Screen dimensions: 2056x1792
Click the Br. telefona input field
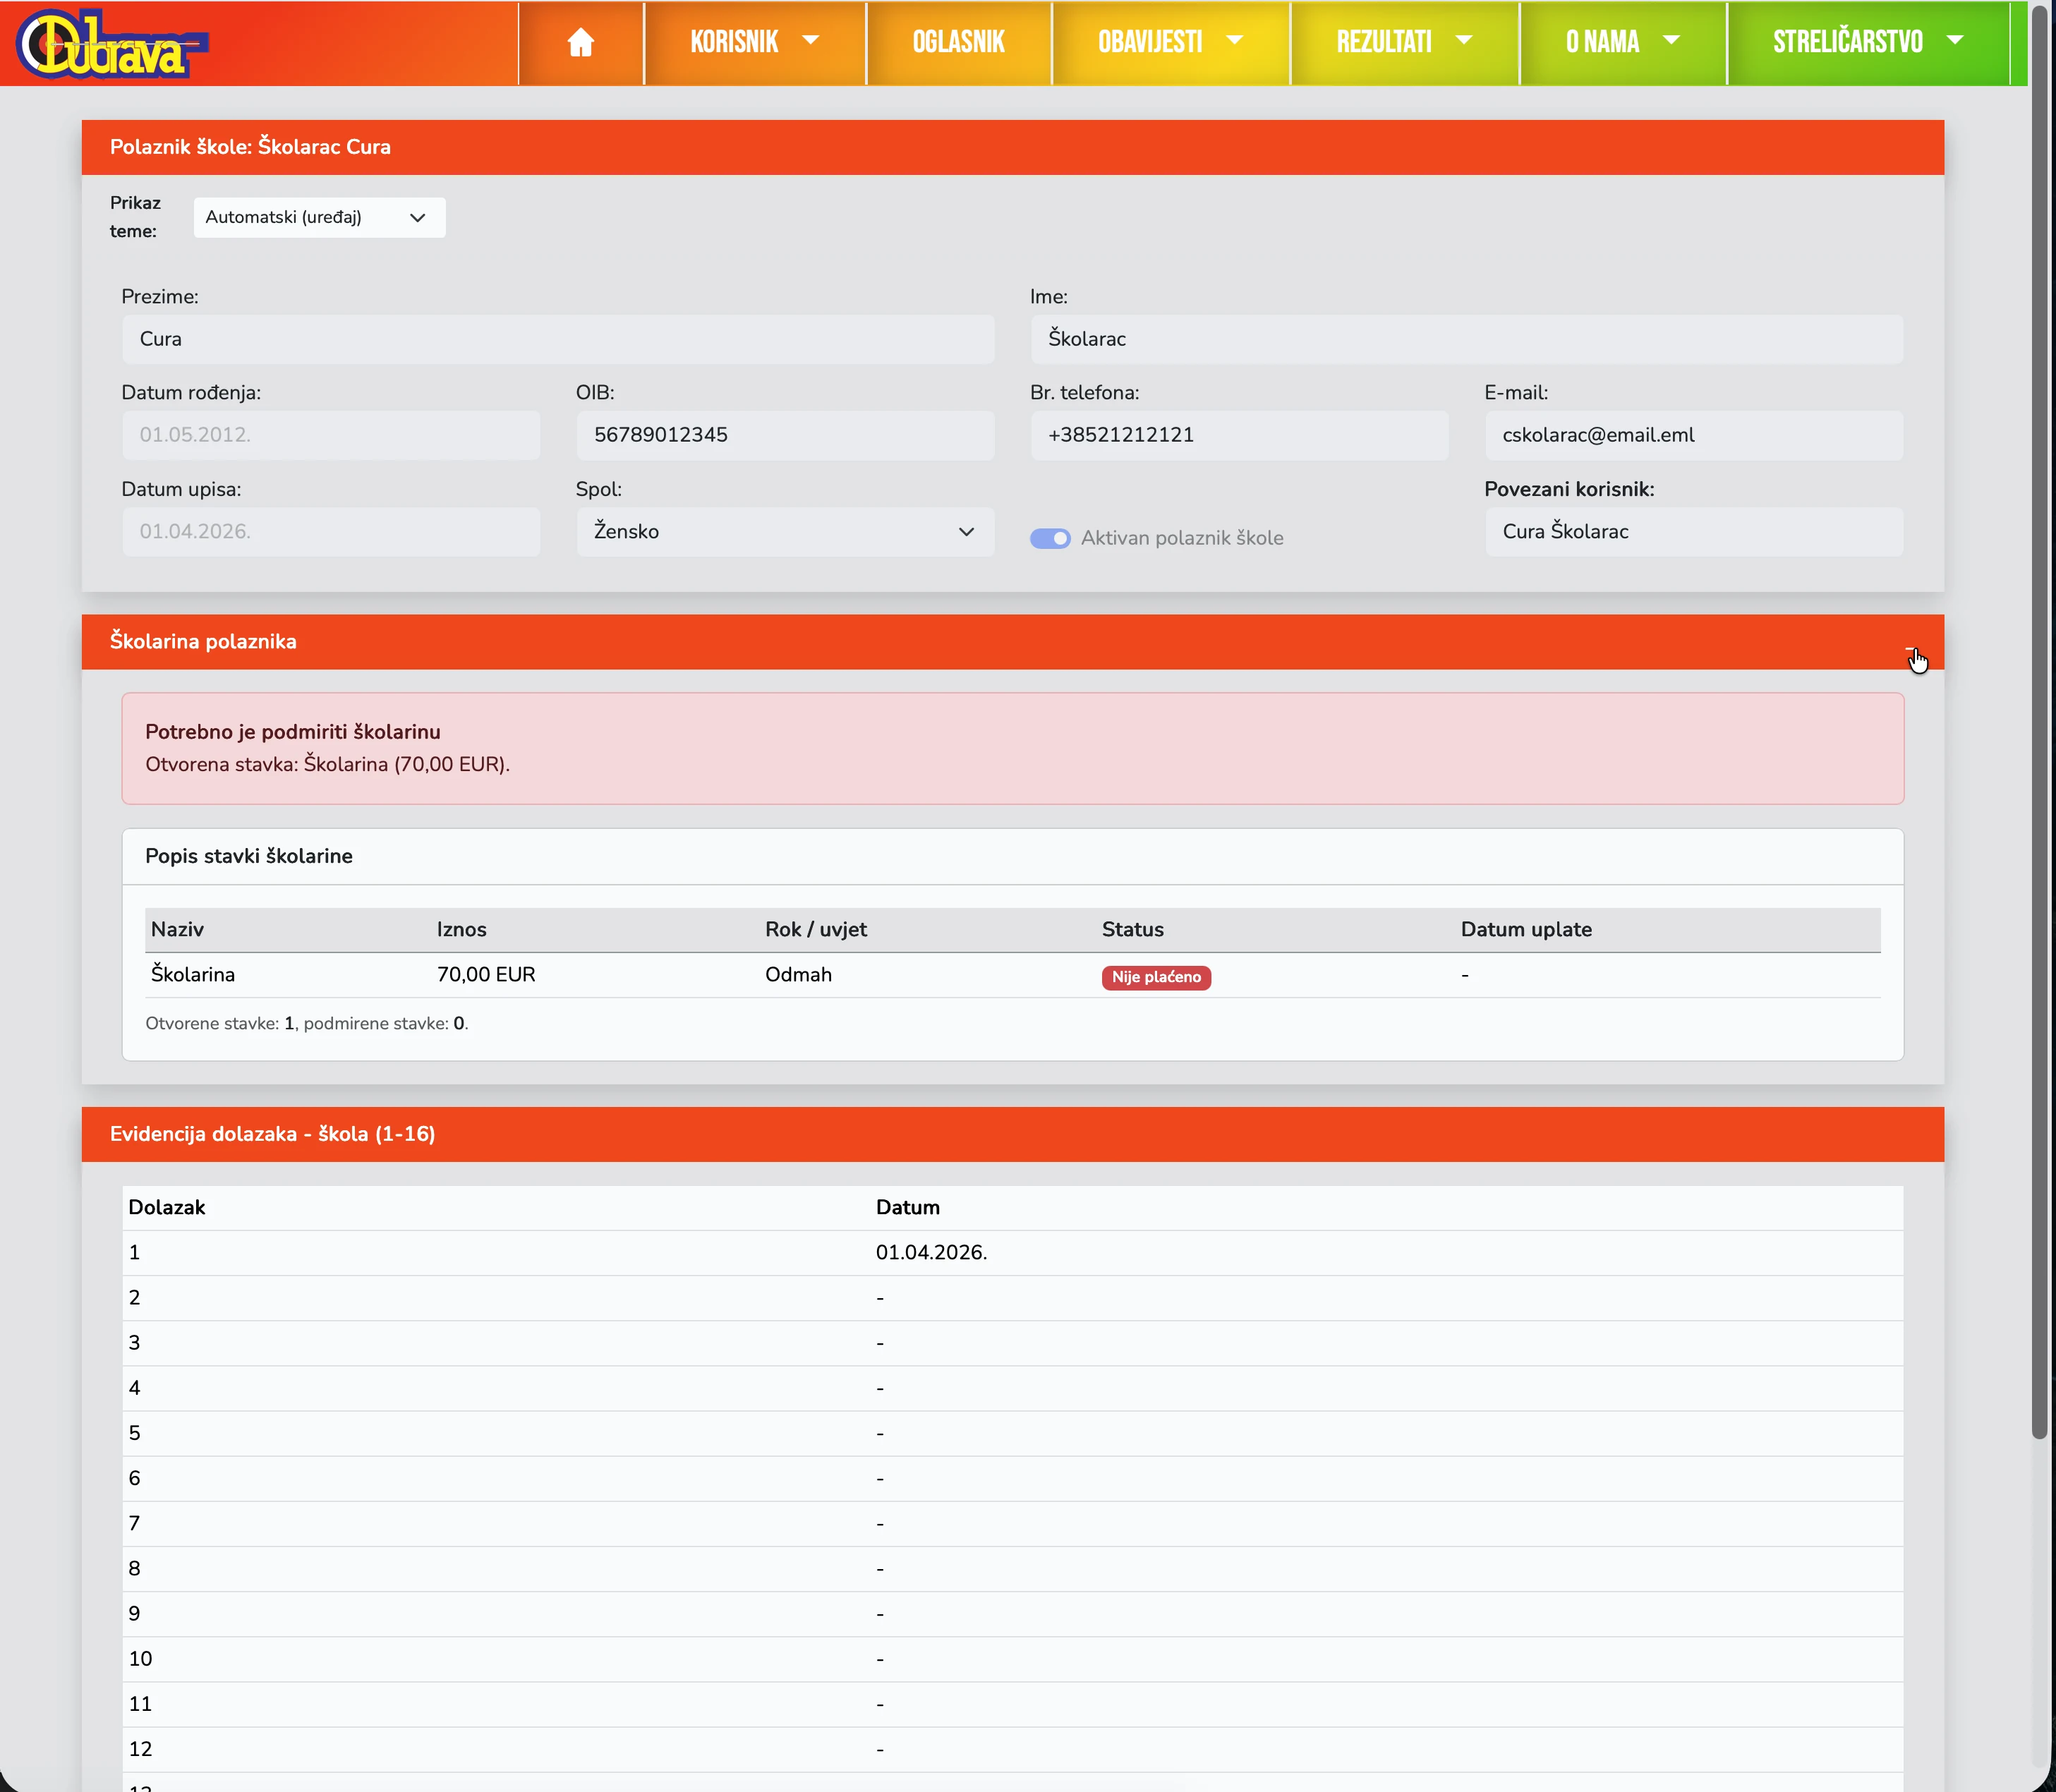click(1238, 435)
